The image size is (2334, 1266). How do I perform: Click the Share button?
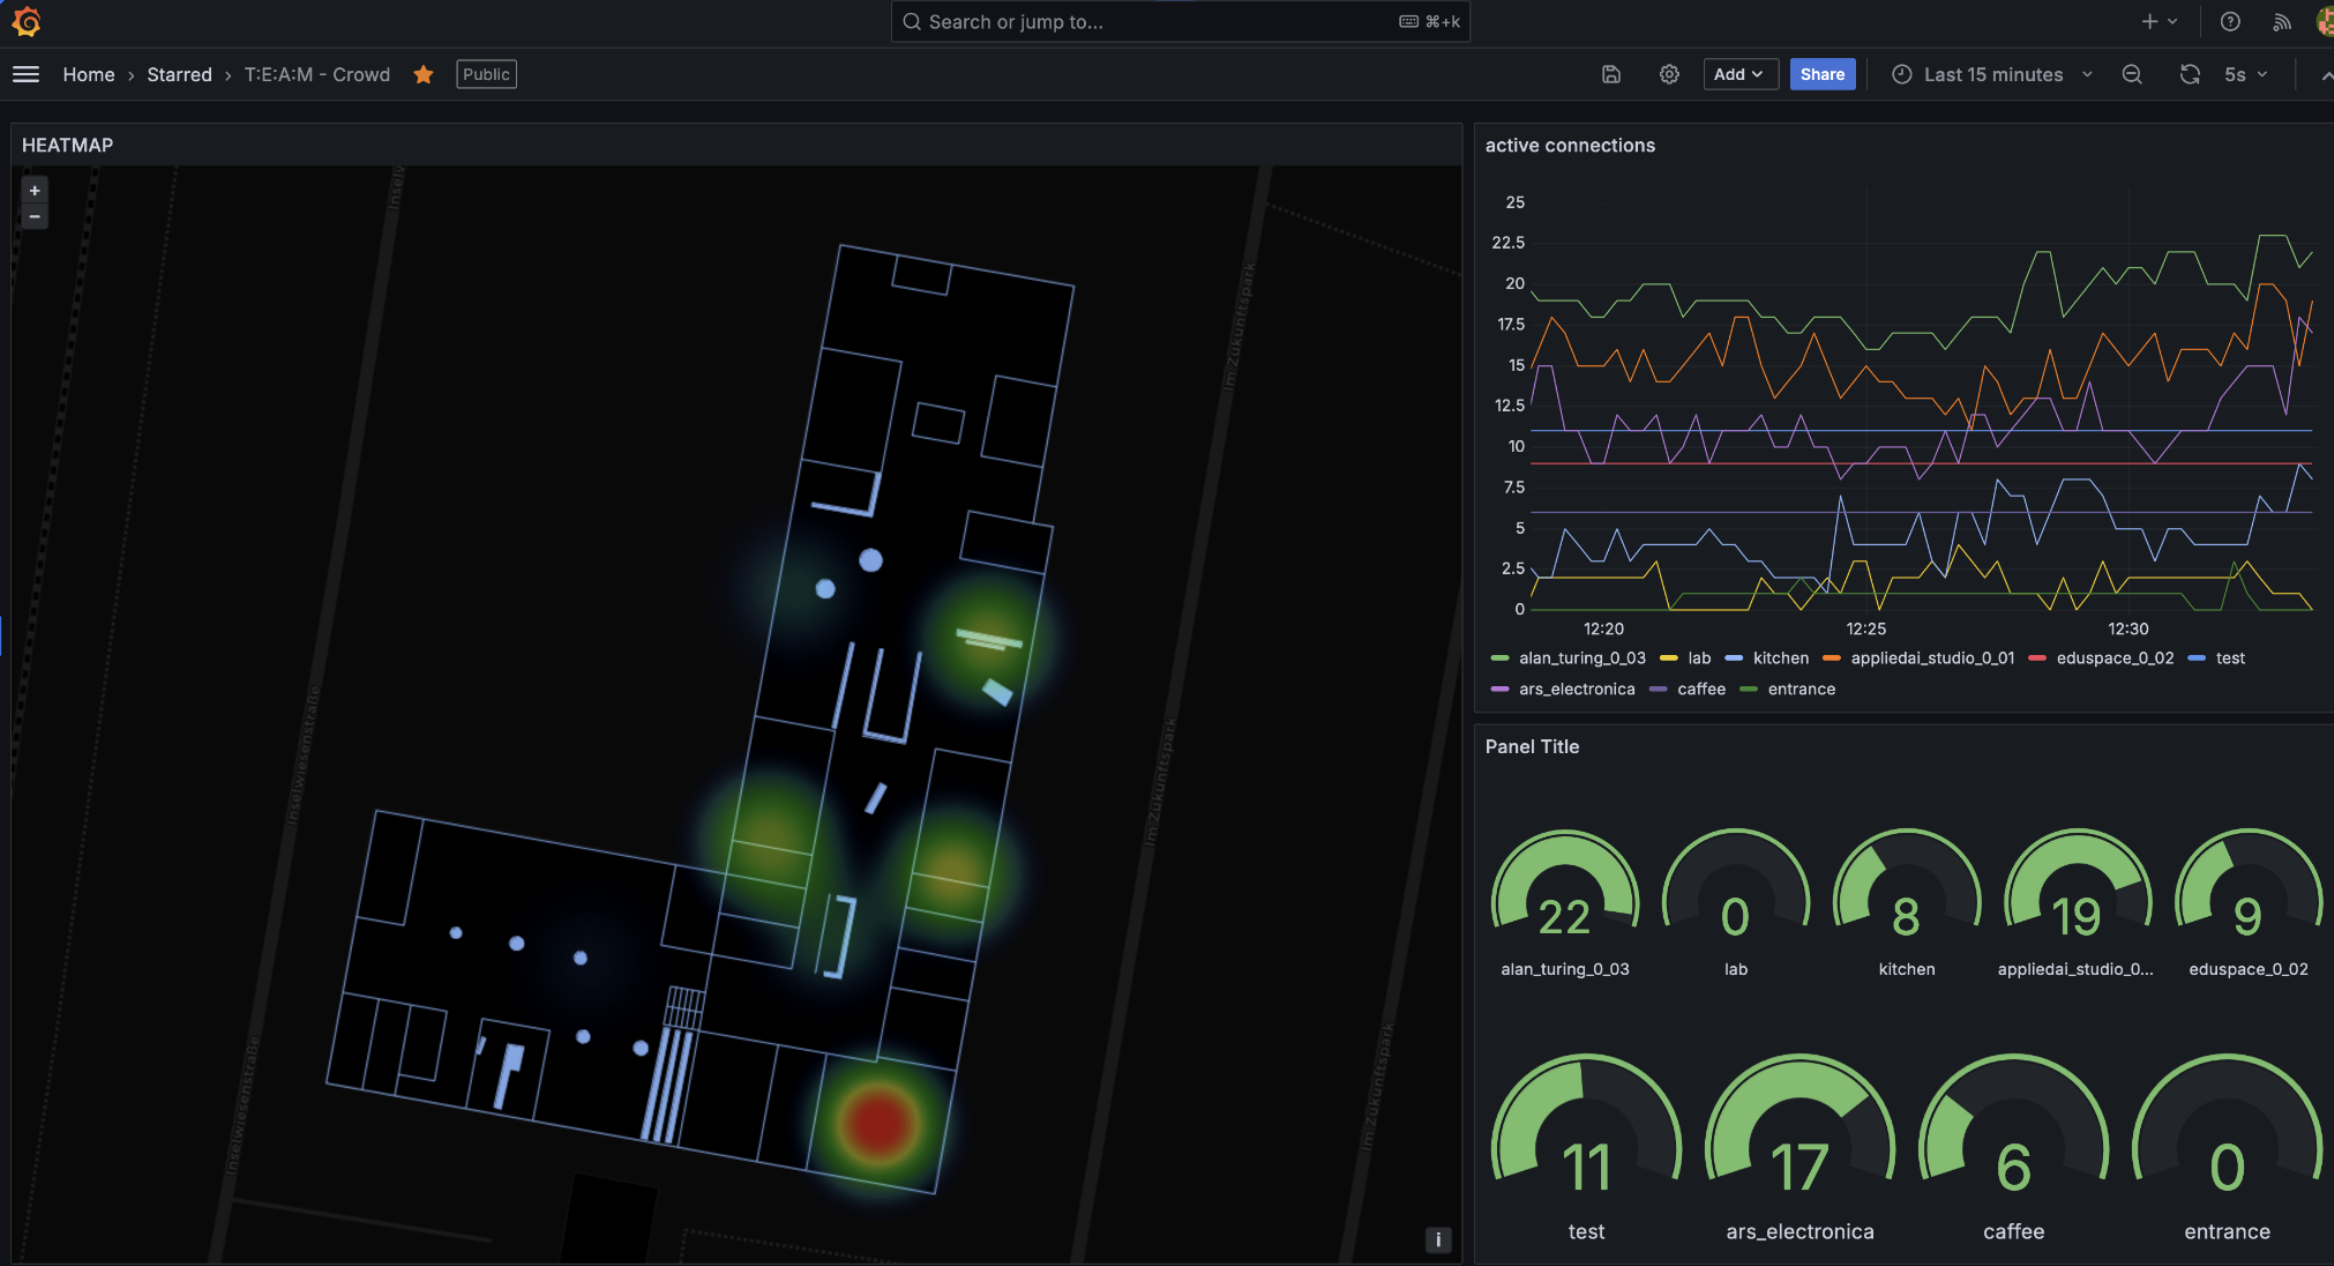click(1822, 73)
